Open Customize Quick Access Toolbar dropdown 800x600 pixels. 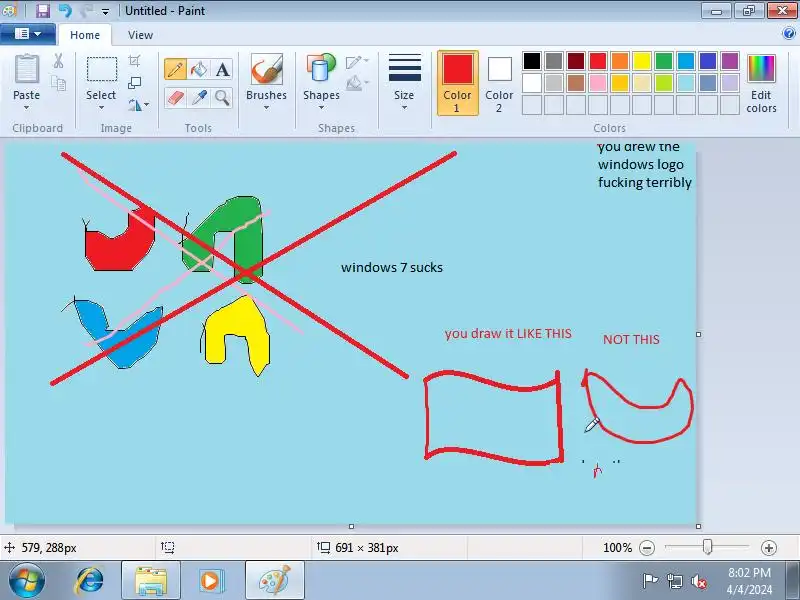tap(105, 11)
